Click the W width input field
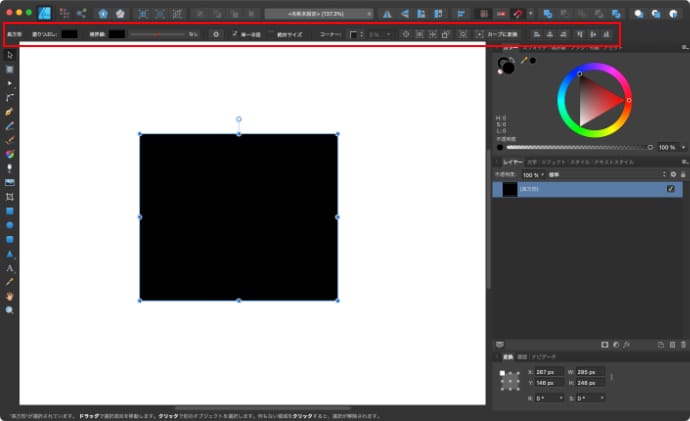Screen dimensions: 690x421 587,372
